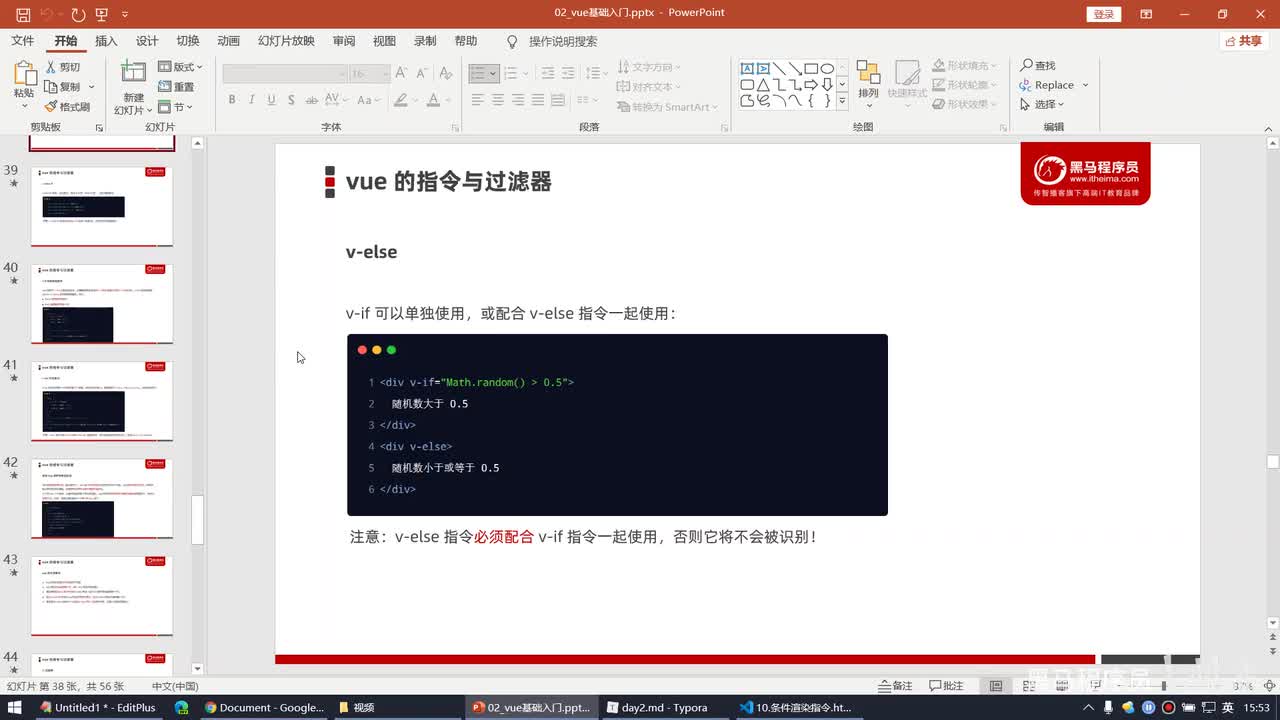Click the Copy (复制) button
Viewport: 1280px width, 720px height.
click(63, 87)
